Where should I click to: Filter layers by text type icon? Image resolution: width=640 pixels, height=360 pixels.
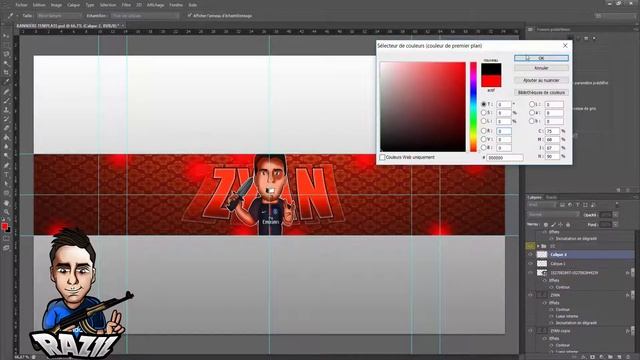[x=578, y=204]
